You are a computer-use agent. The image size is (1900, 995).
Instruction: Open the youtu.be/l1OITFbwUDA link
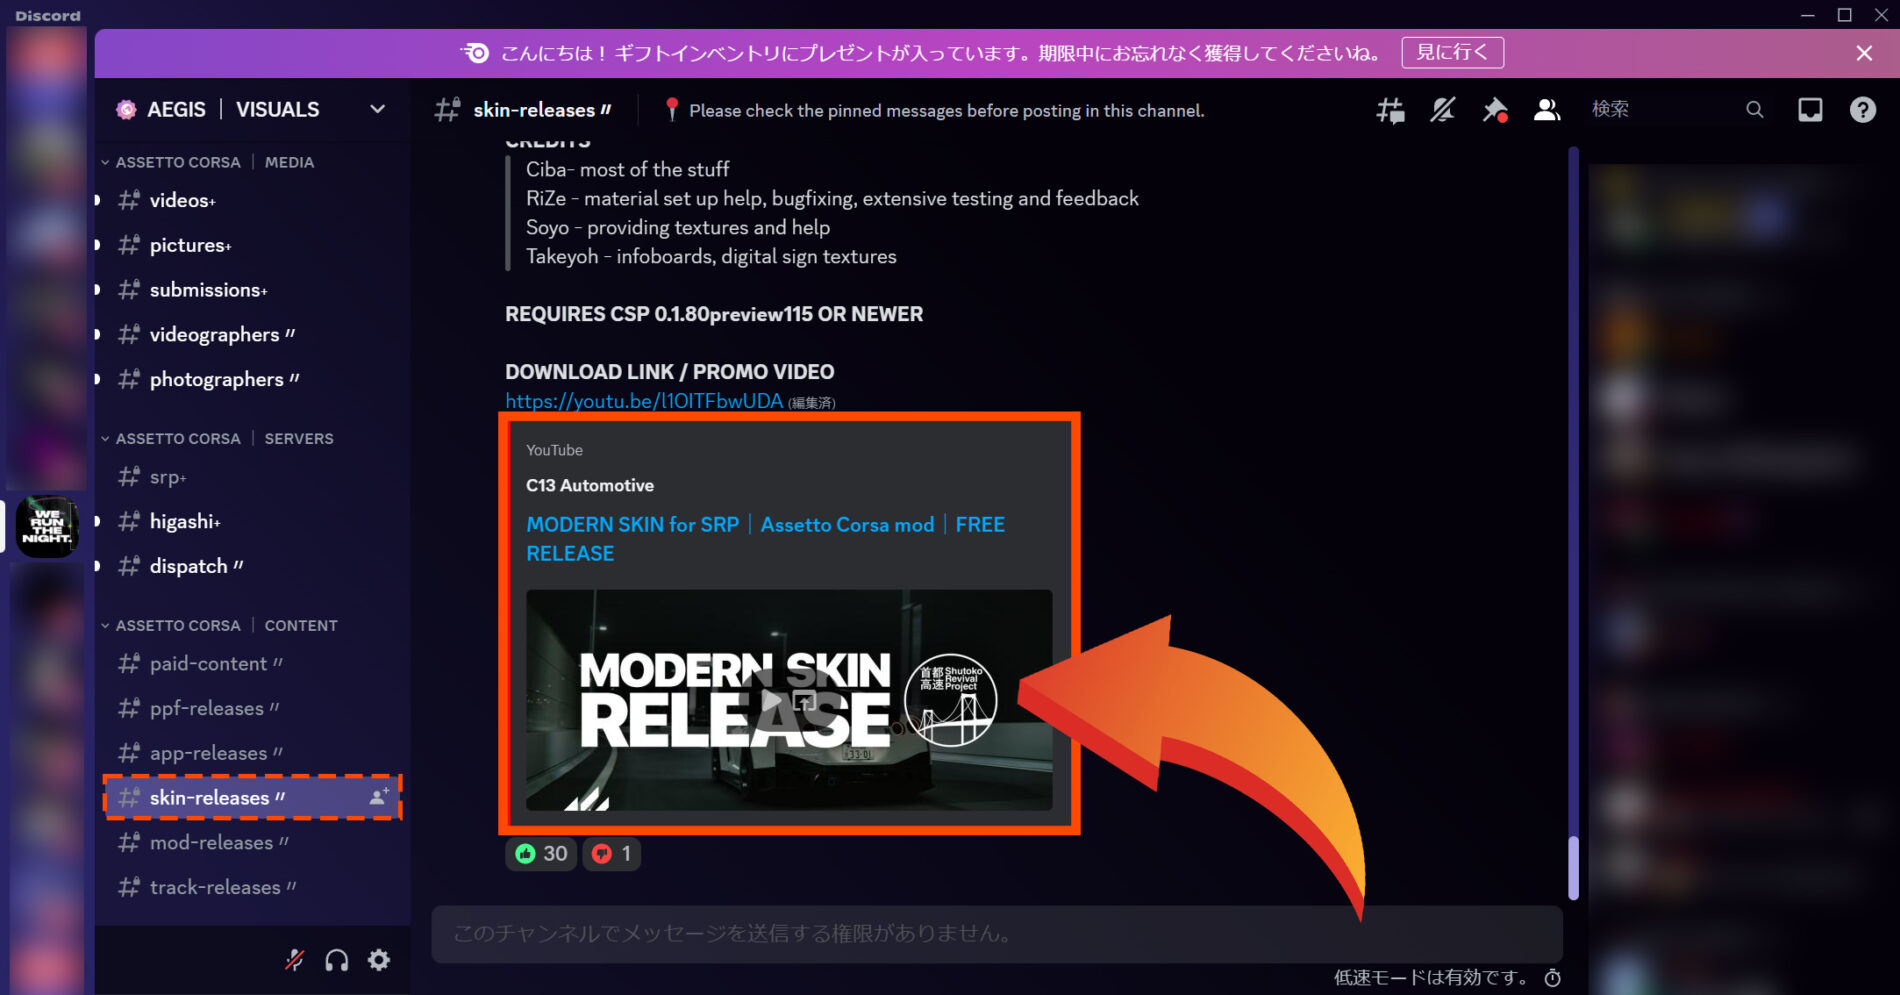pyautogui.click(x=644, y=401)
